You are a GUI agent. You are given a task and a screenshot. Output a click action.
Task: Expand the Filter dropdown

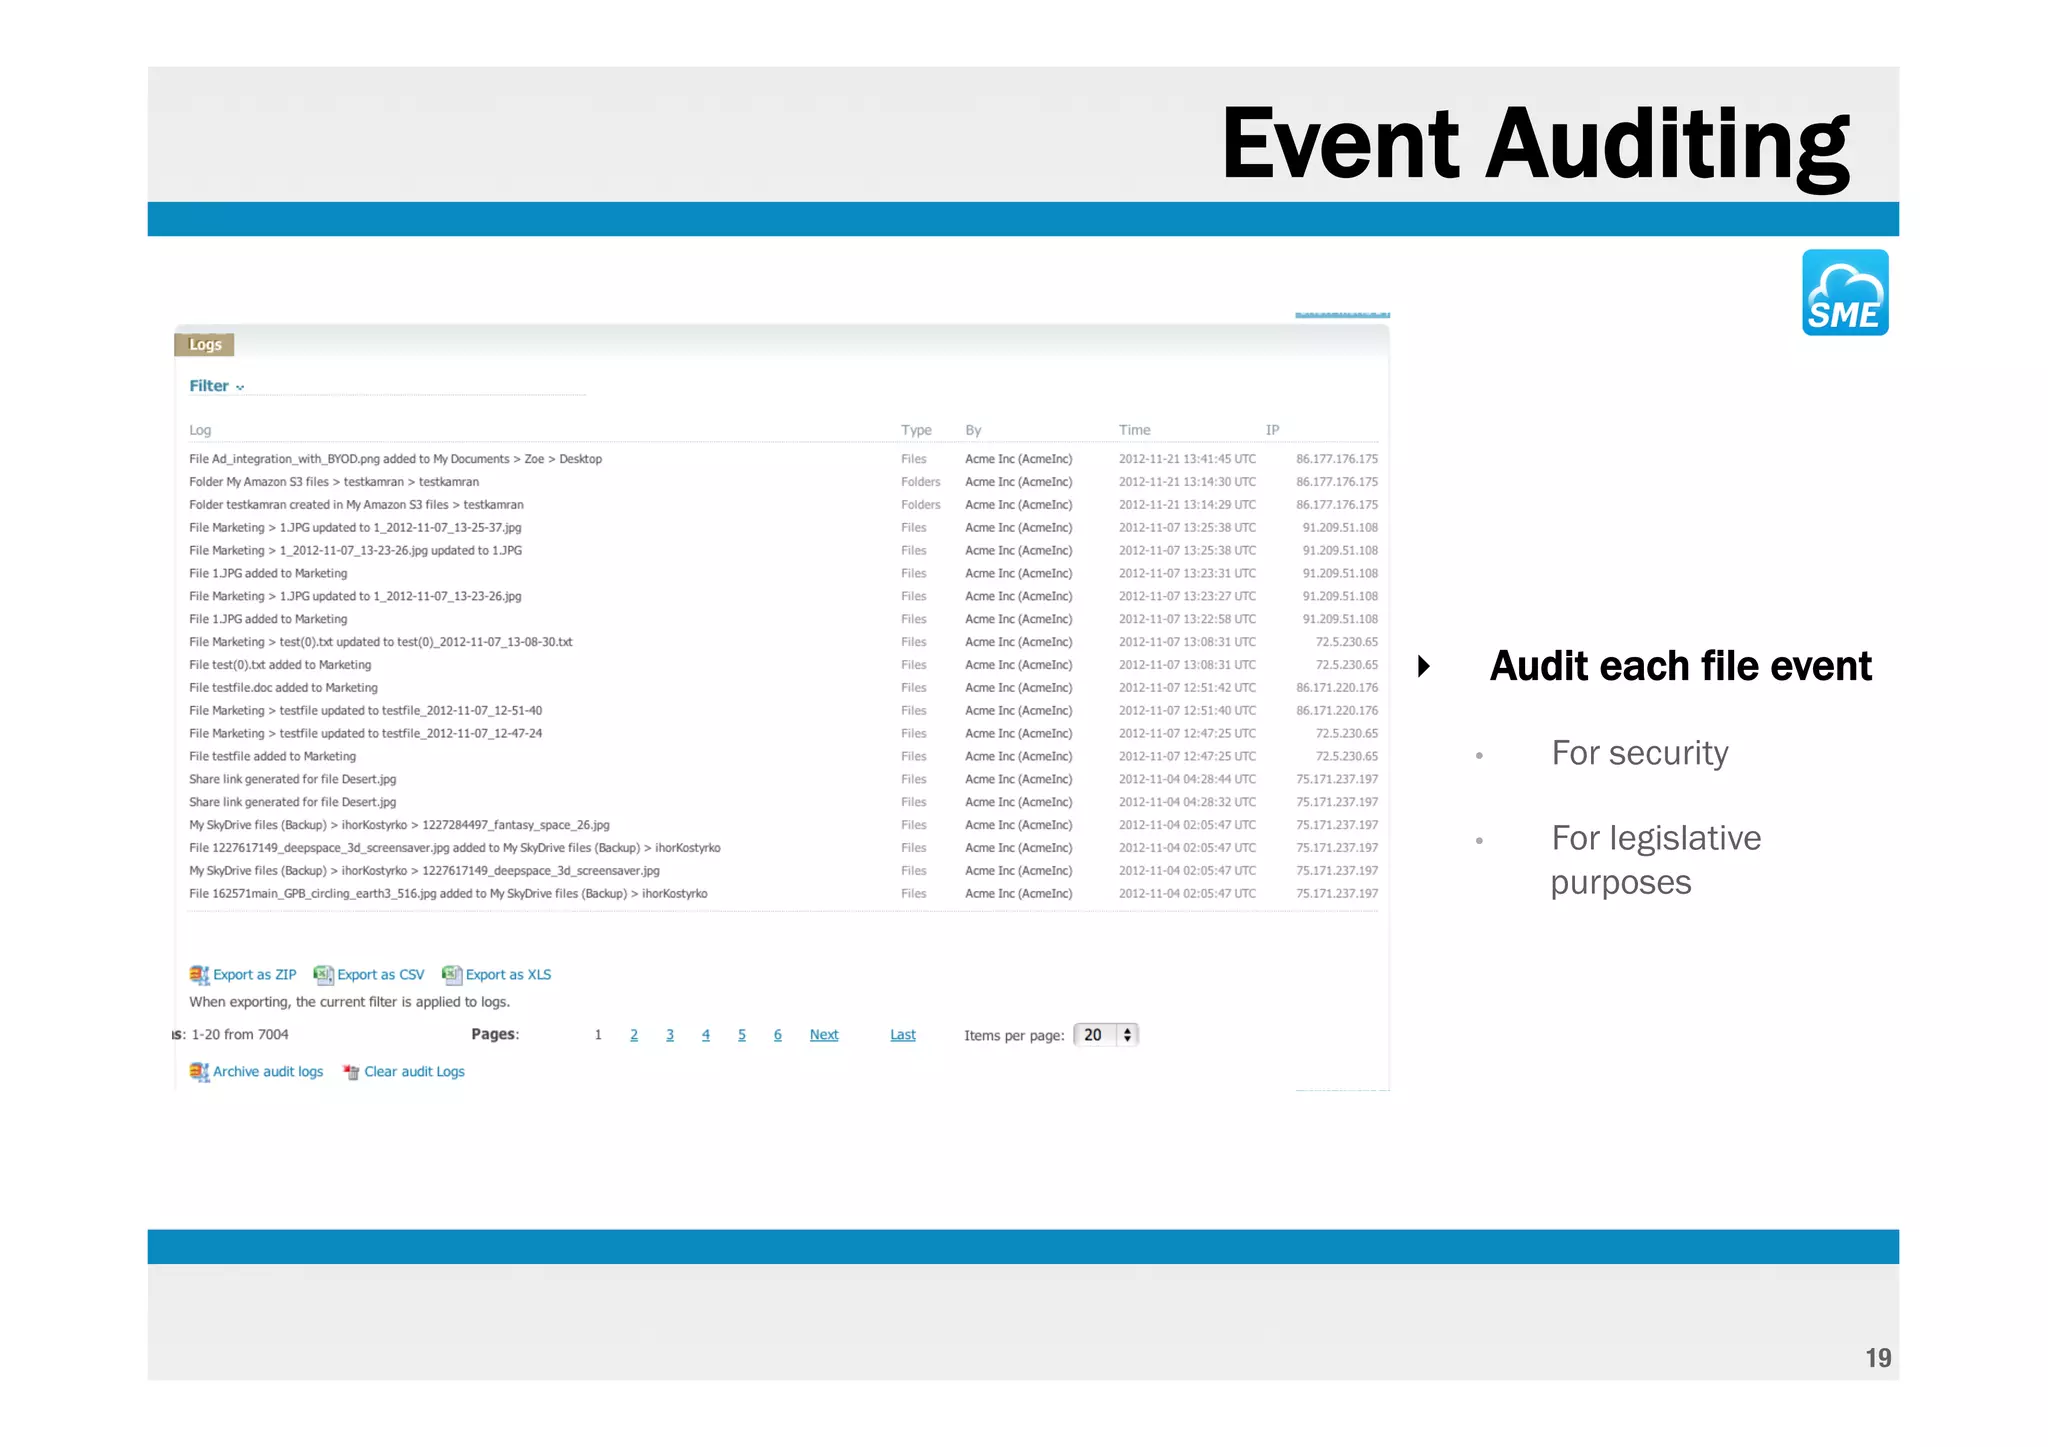[217, 386]
